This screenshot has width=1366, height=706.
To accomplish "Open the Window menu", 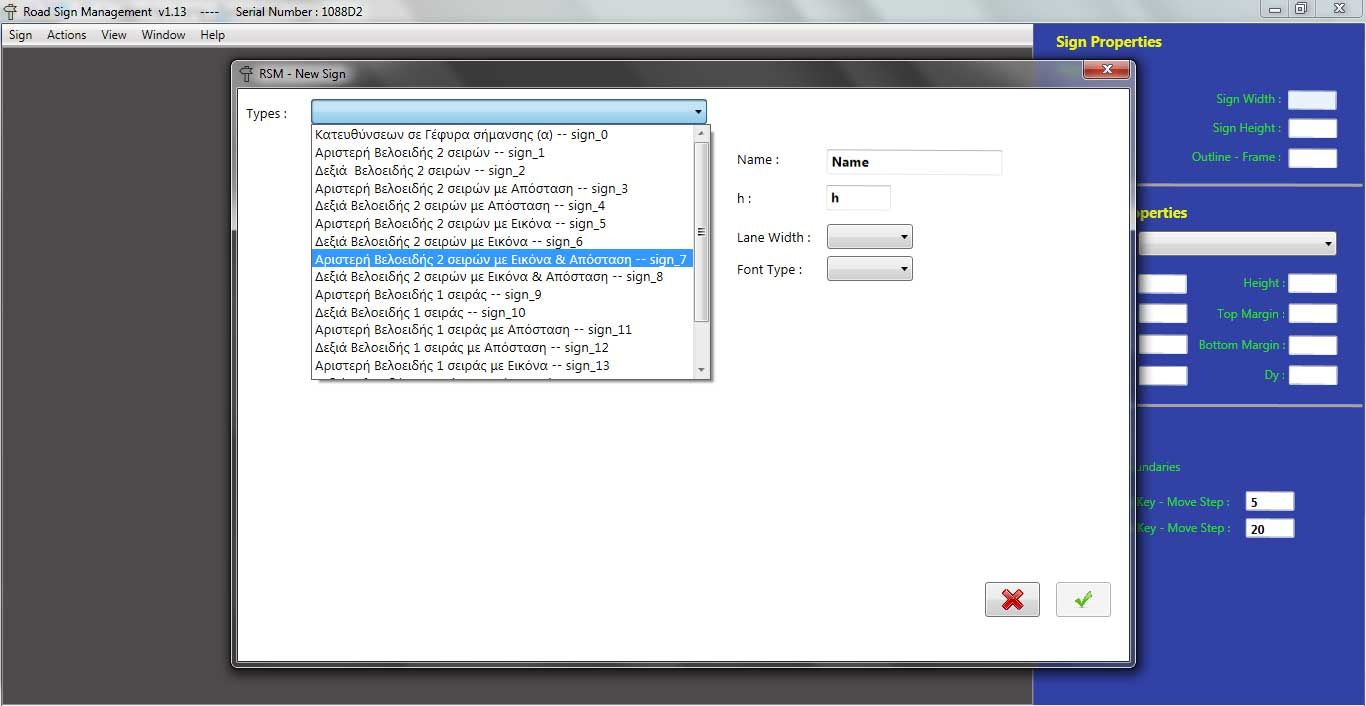I will pyautogui.click(x=163, y=35).
